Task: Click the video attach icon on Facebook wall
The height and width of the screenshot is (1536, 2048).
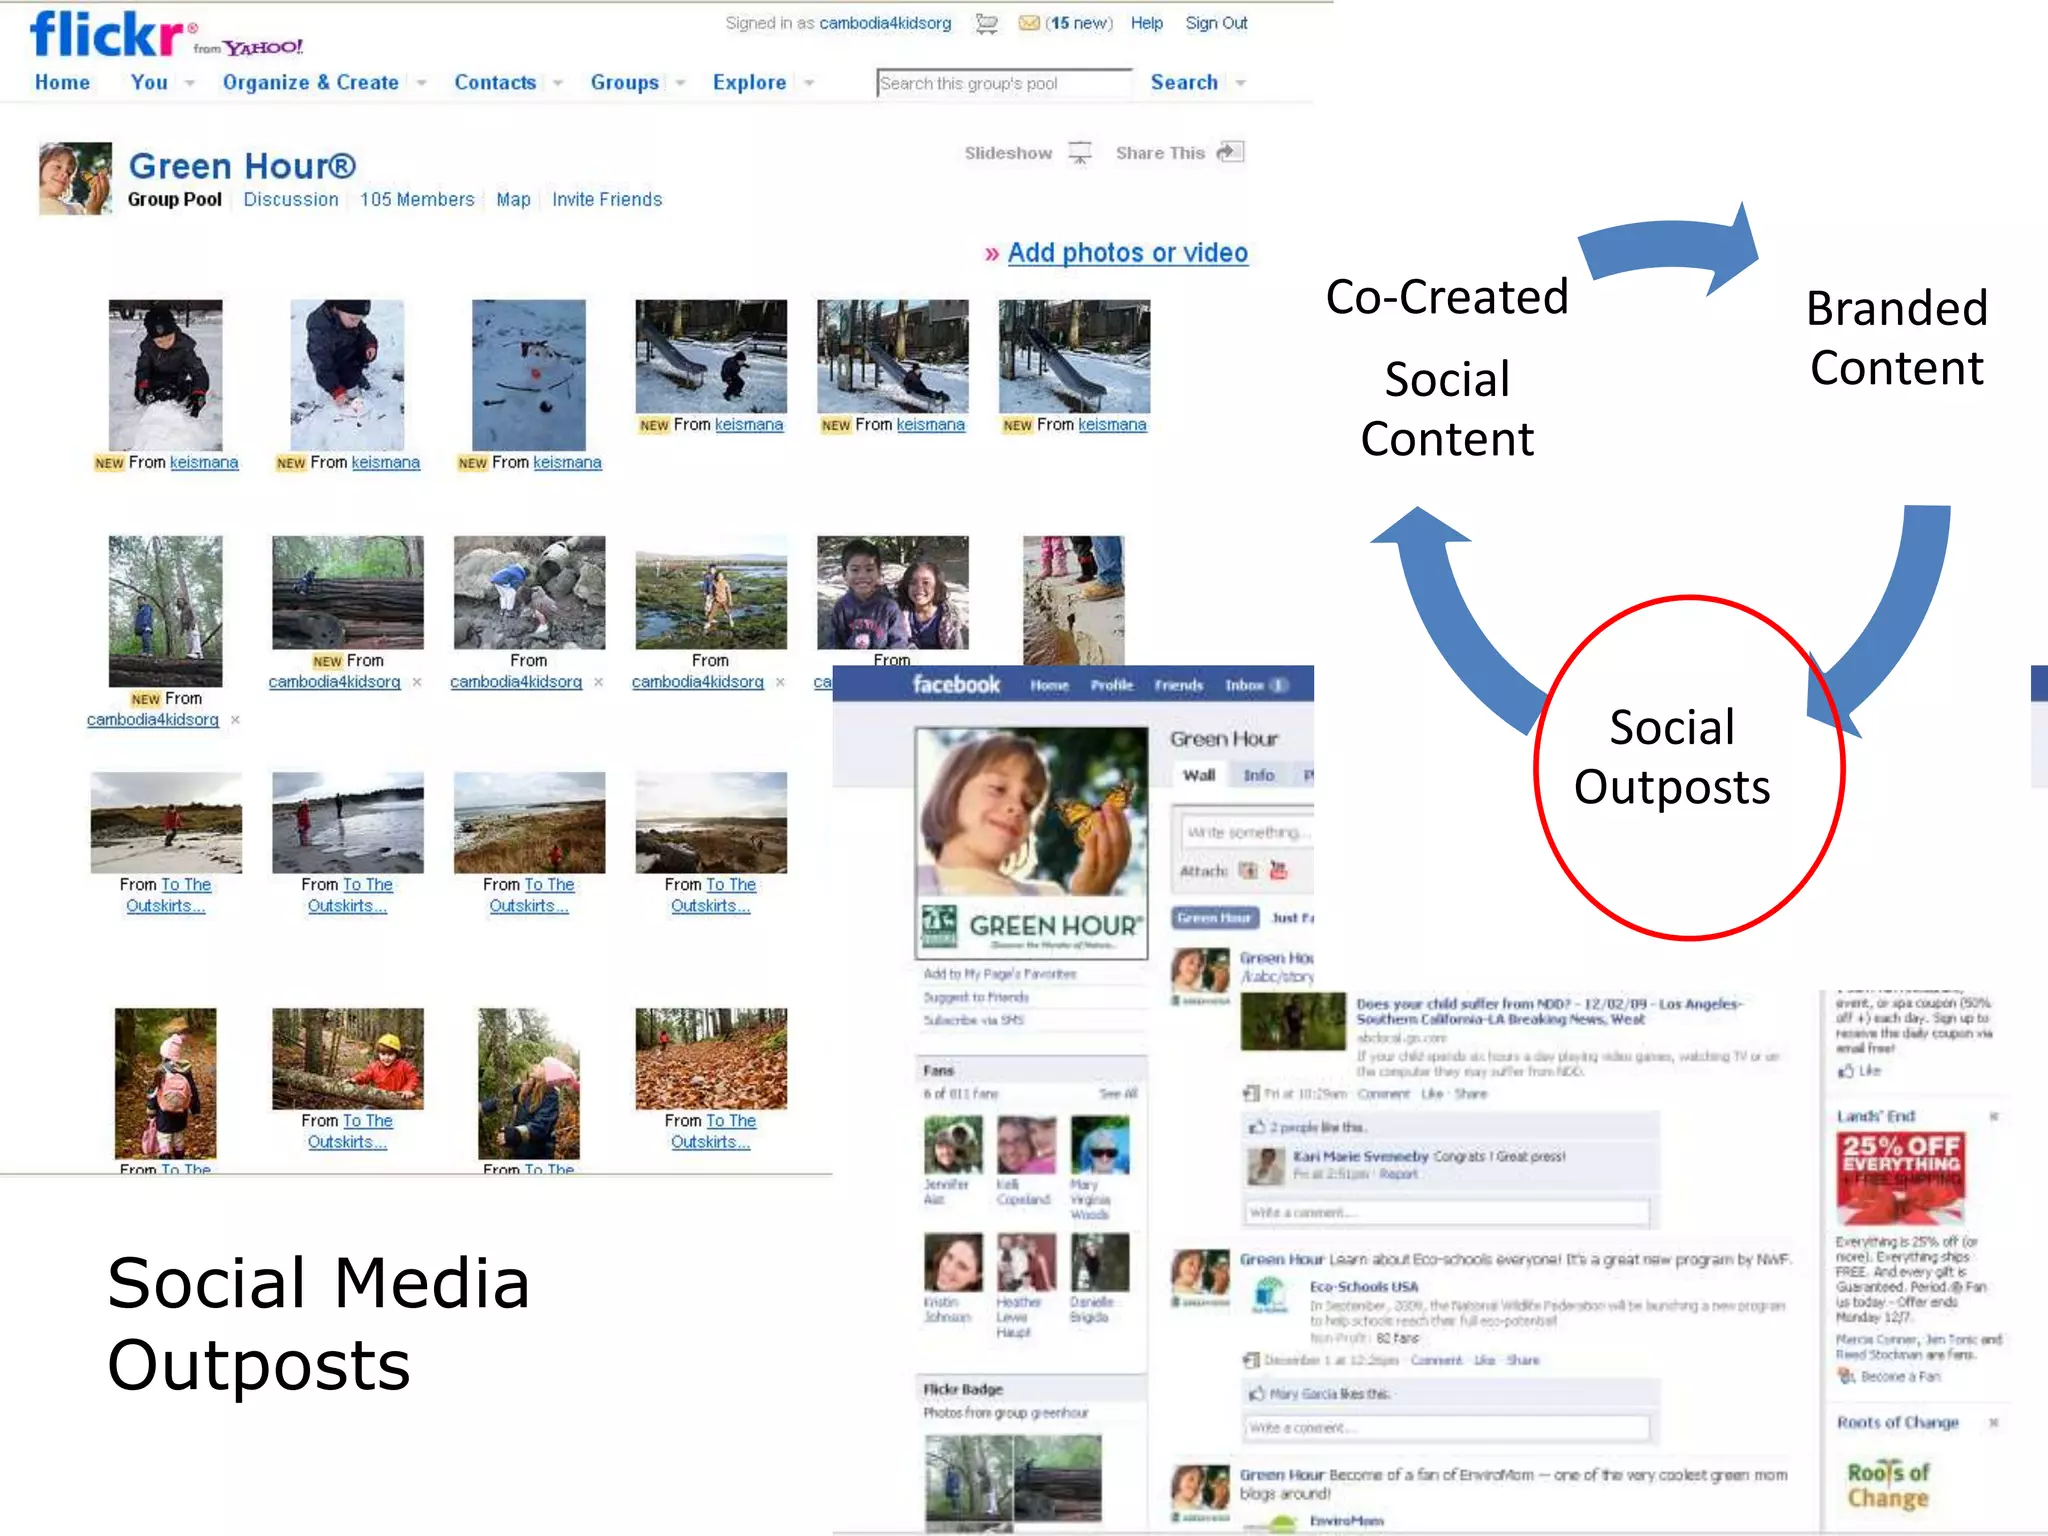Action: tap(1278, 870)
